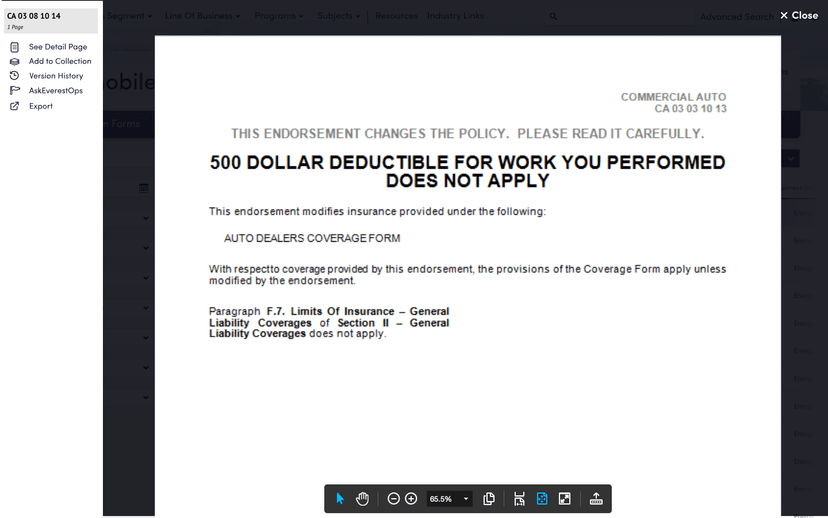Select CA 03 08 10 14 document entry

[51, 20]
